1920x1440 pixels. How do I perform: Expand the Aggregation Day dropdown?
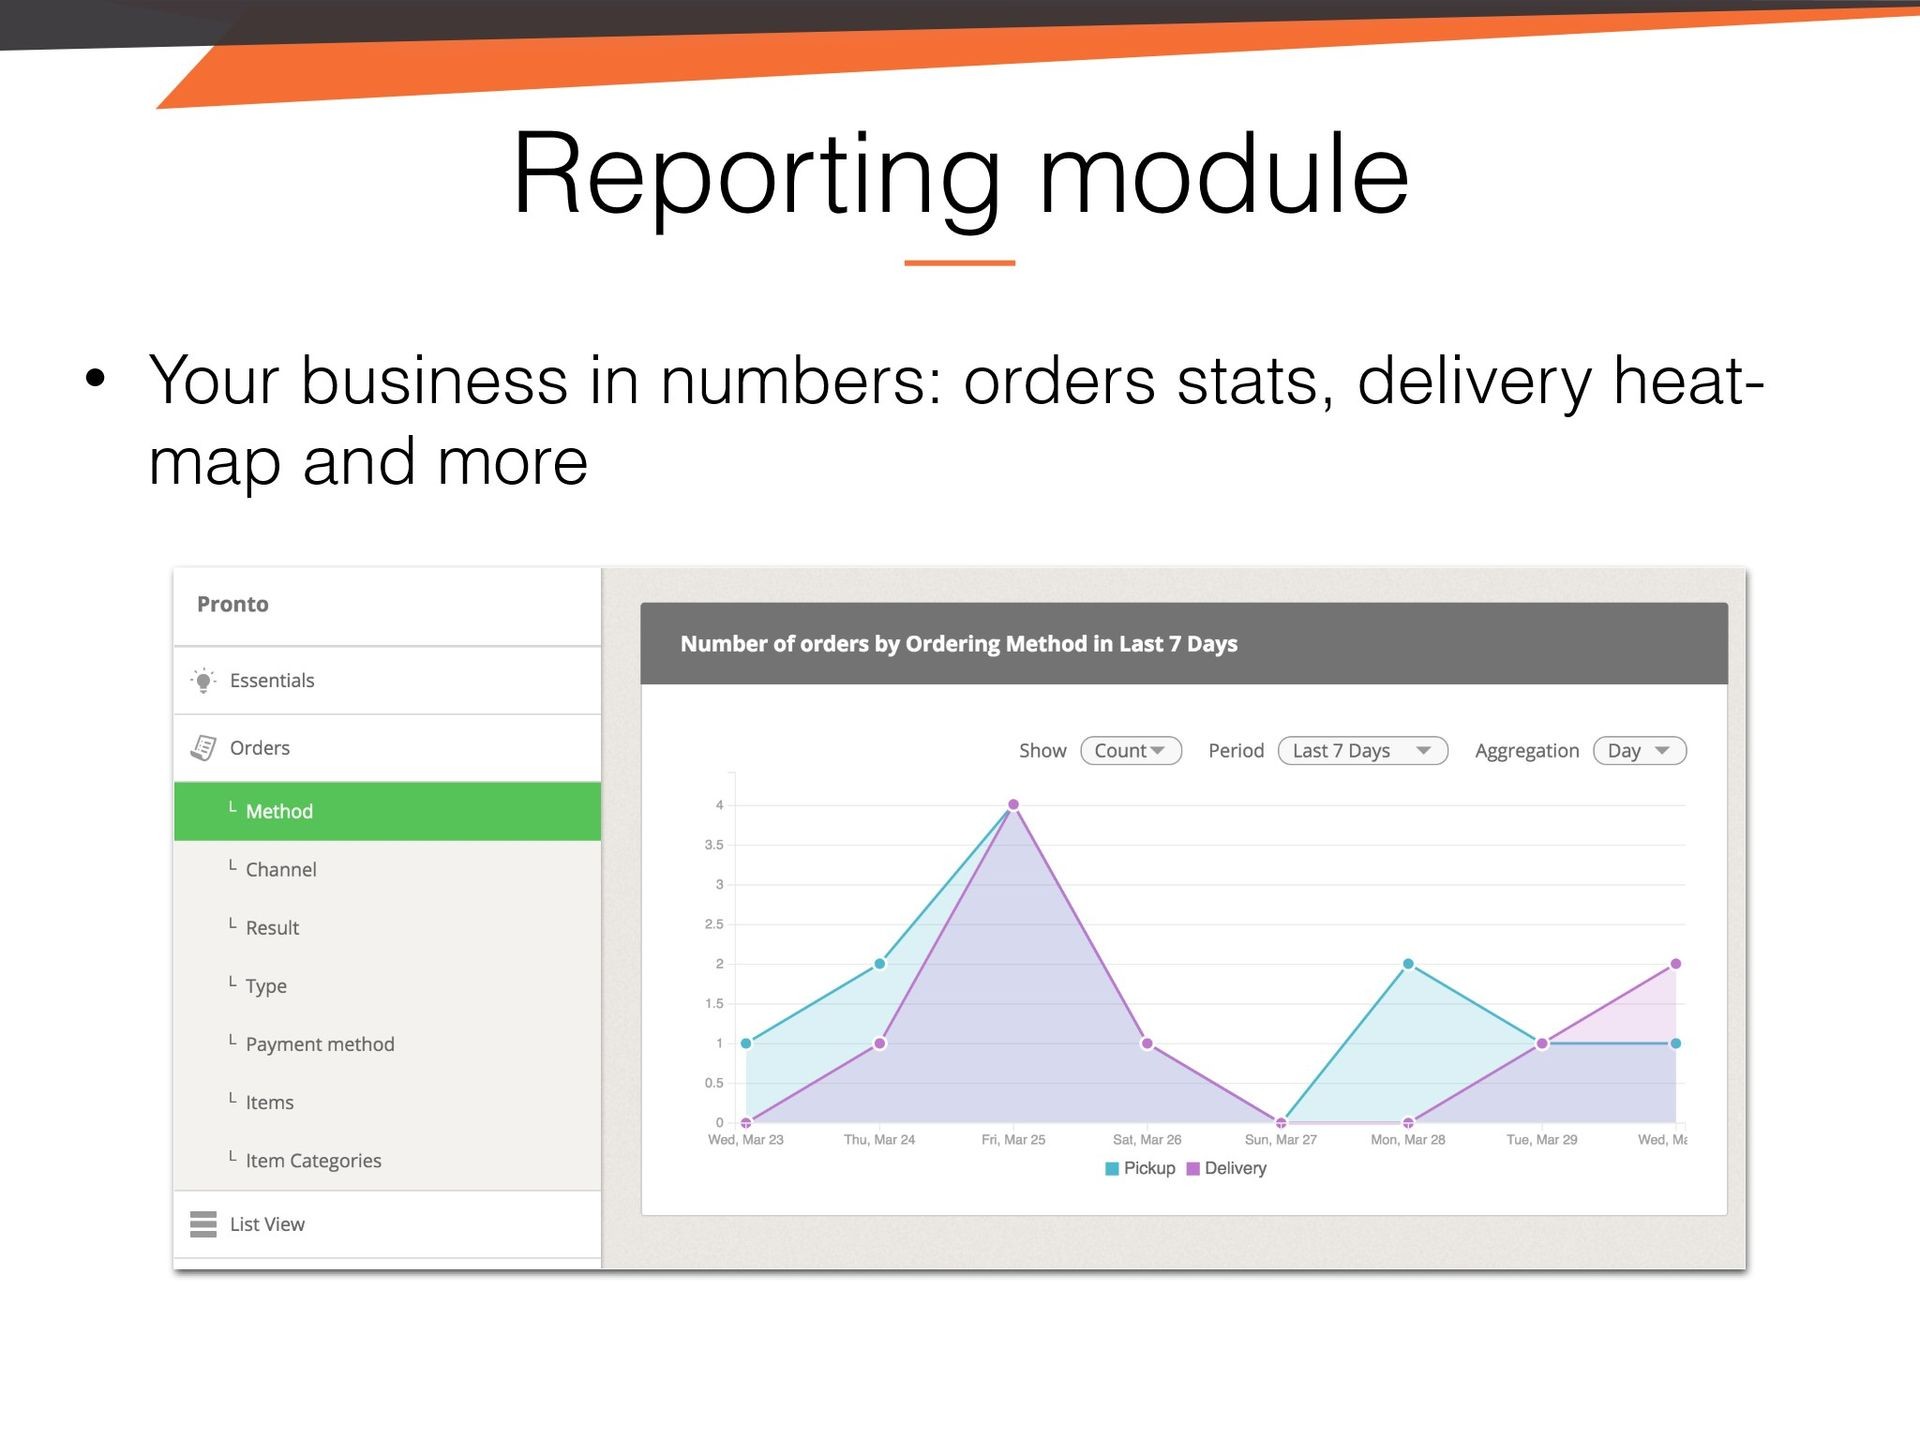click(1639, 751)
